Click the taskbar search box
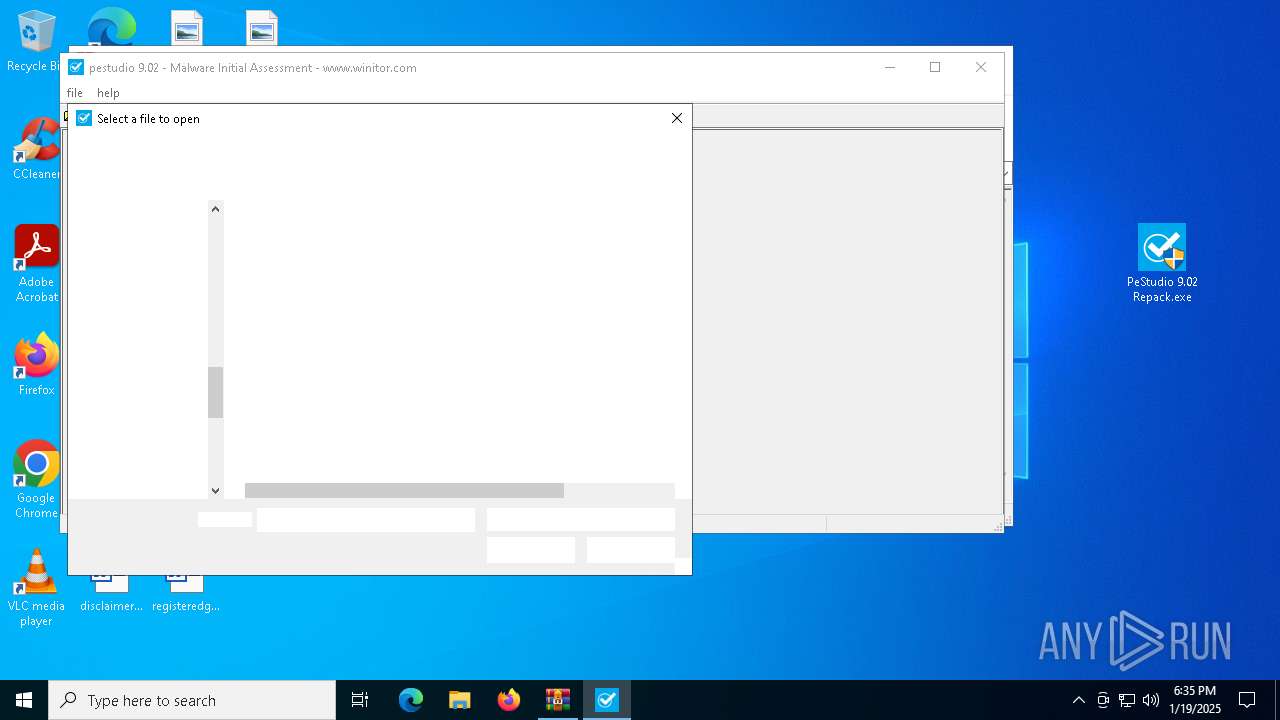 192,700
